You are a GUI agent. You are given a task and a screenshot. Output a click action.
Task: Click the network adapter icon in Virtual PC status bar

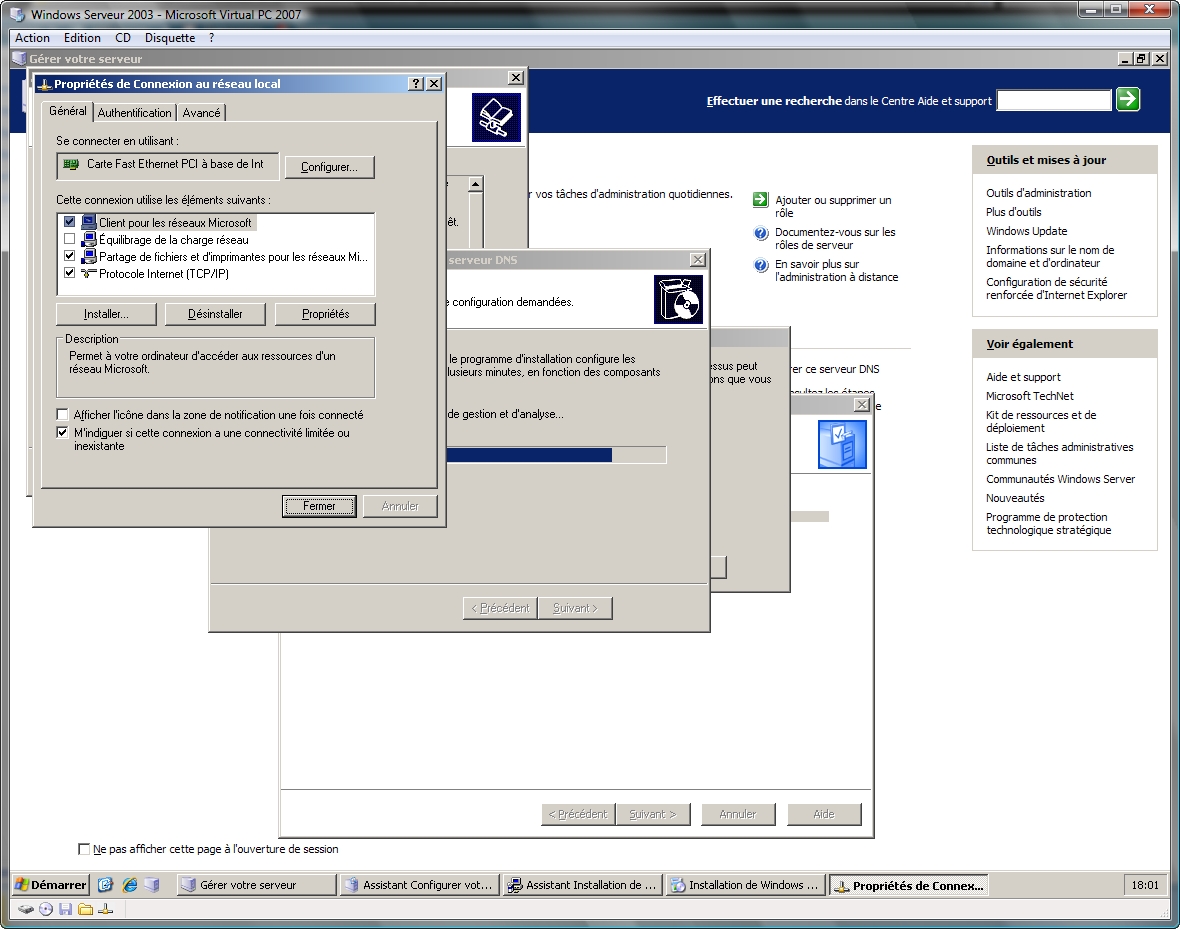[105, 909]
